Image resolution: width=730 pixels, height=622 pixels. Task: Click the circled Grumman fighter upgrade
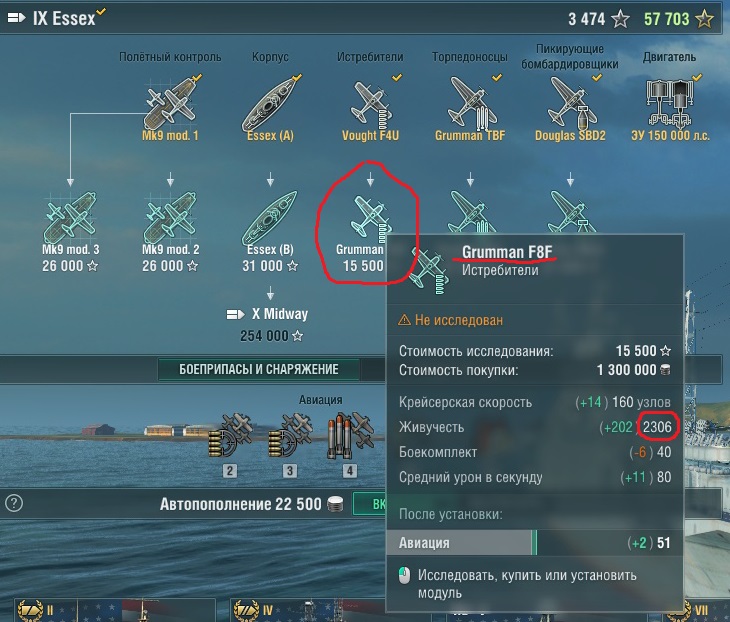[363, 231]
